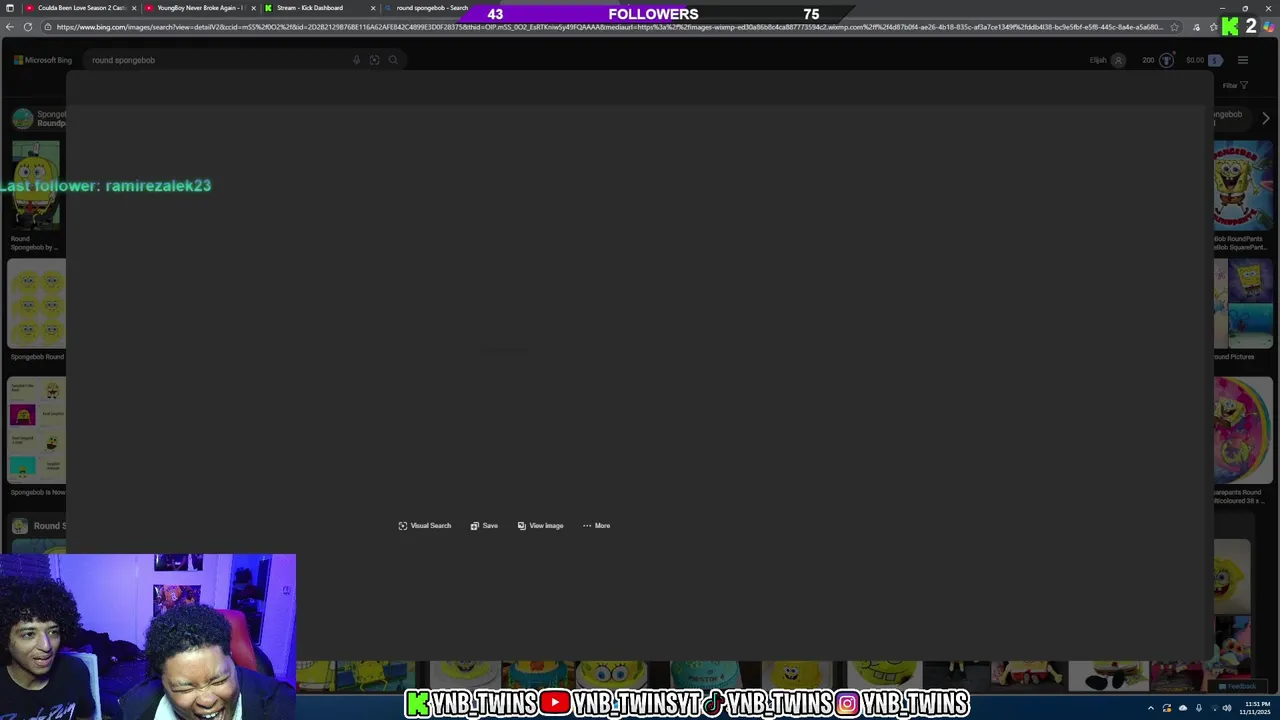1280x720 pixels.
Task: Close the Stream - Kick Dashboard tab
Action: coord(373,8)
